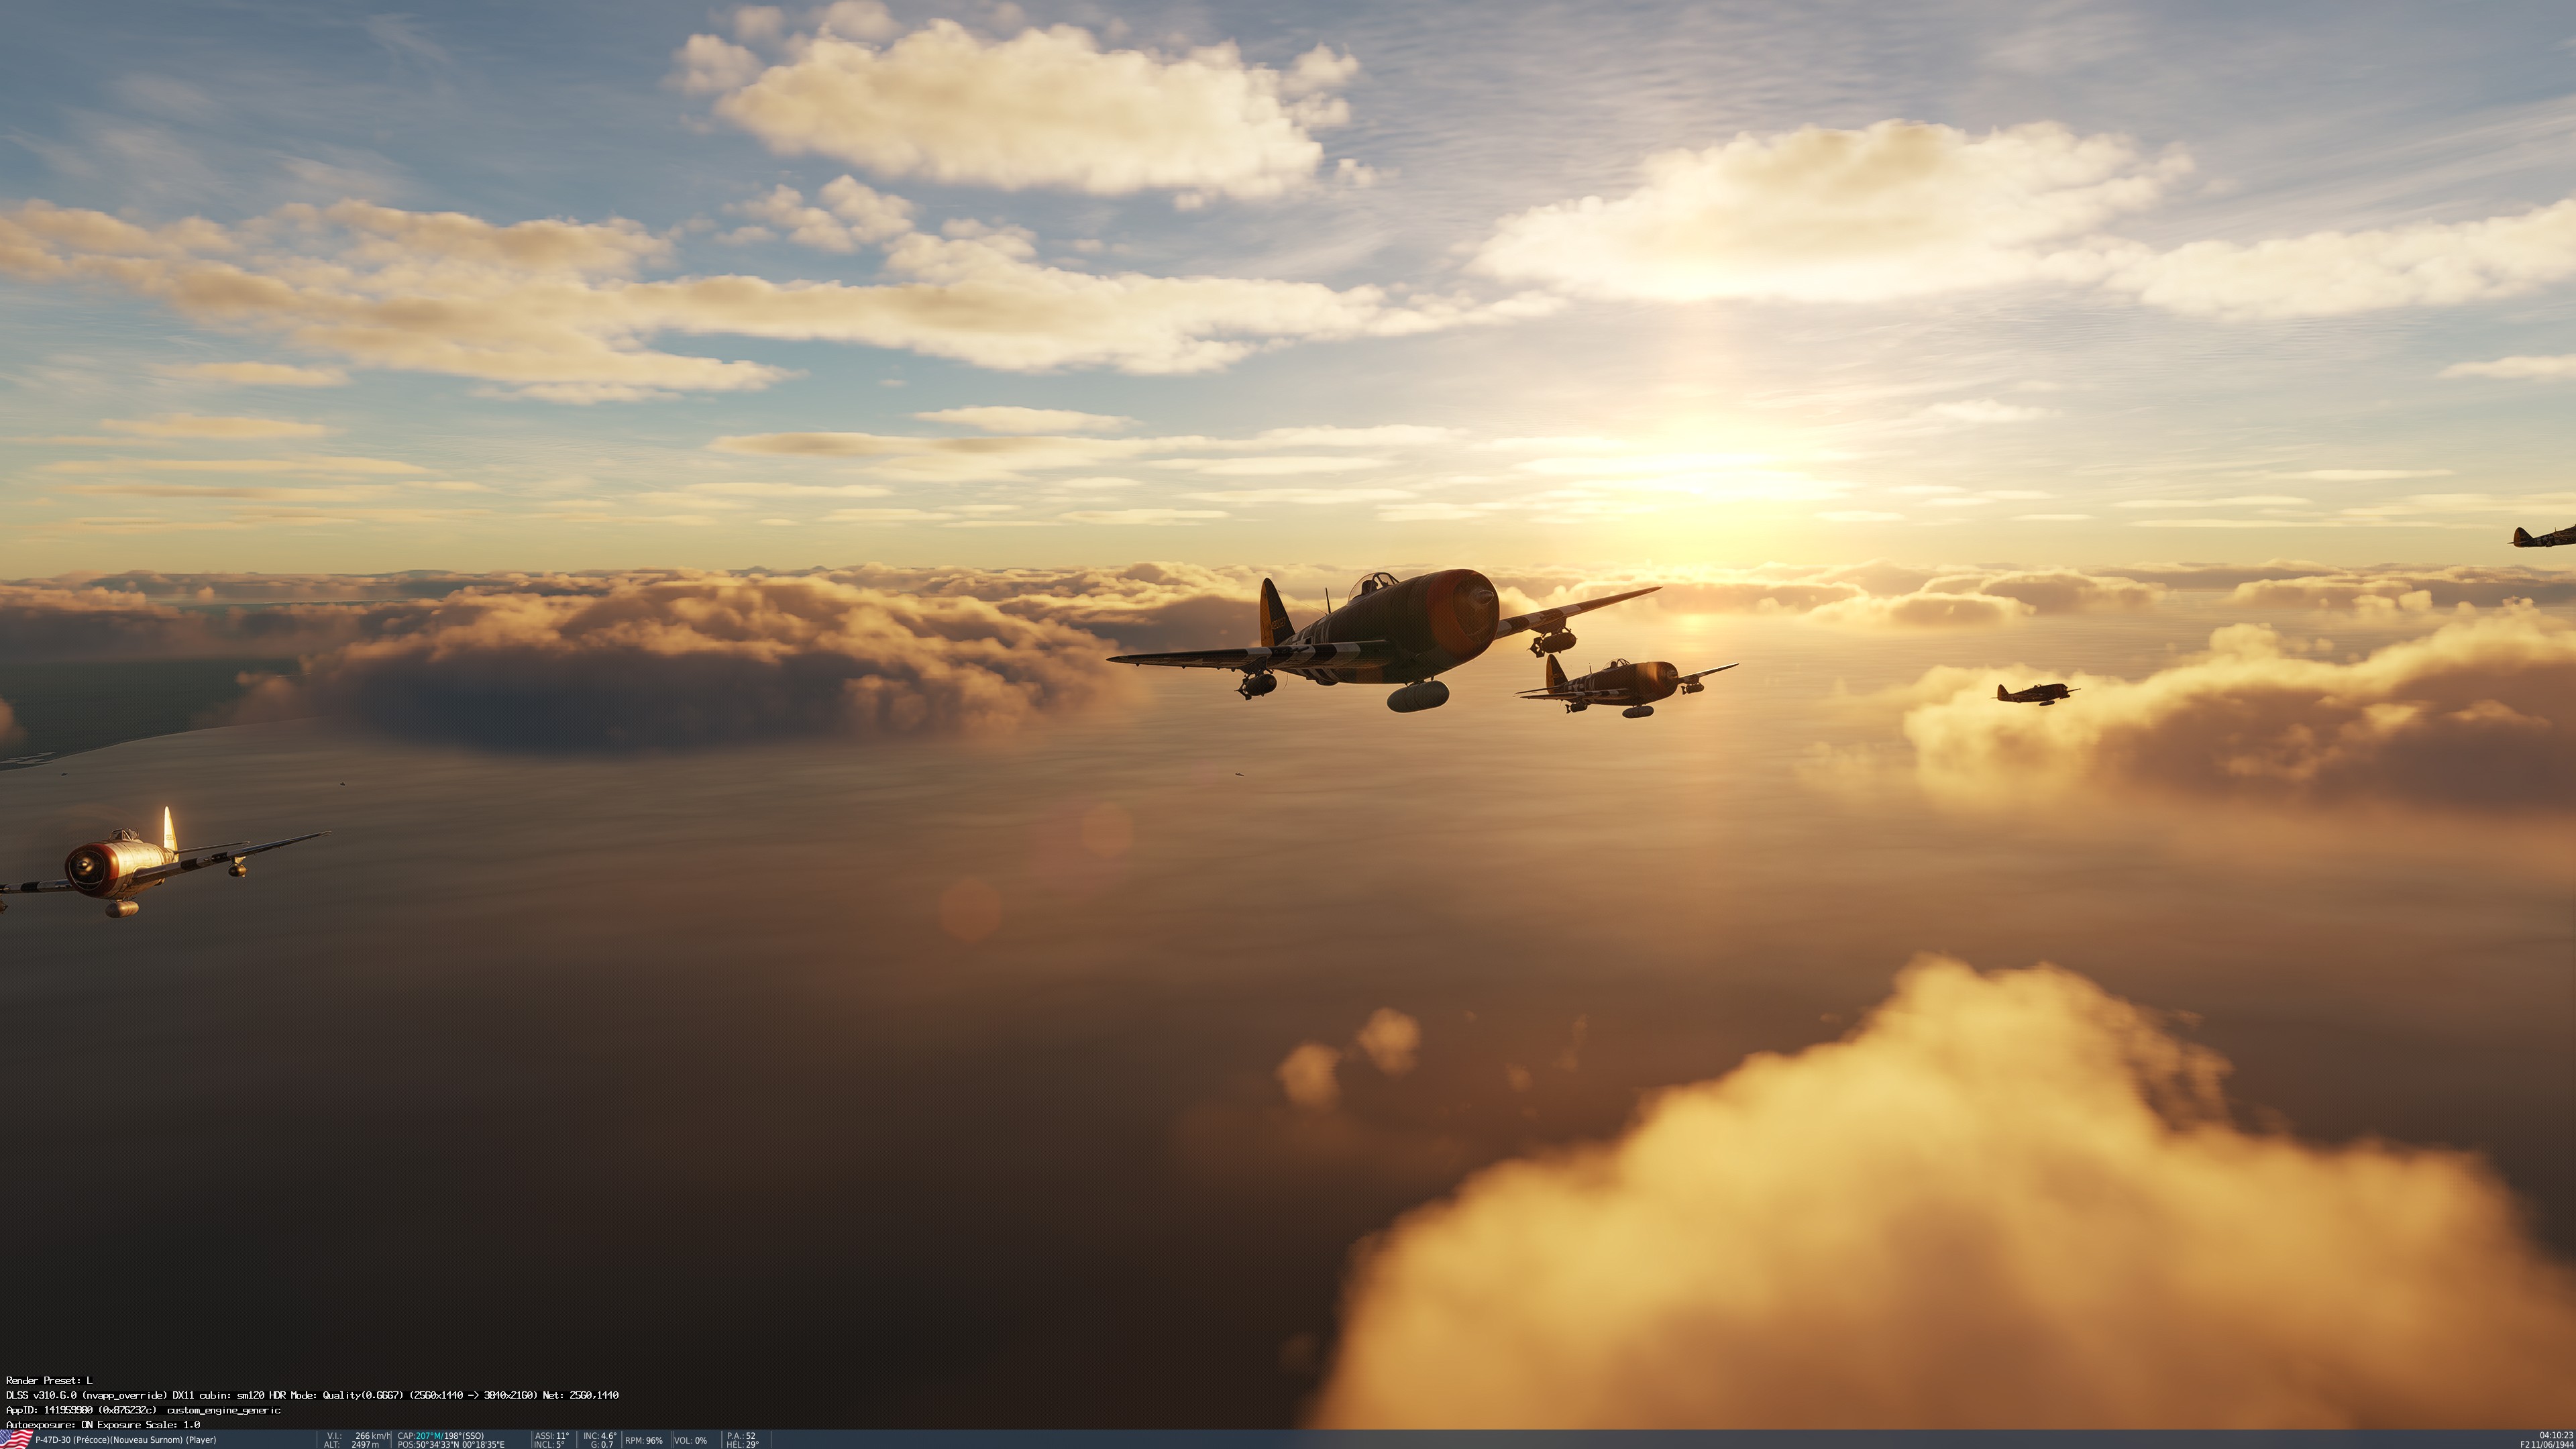Click the P-47D-30 player name label
Image resolution: width=2576 pixels, height=1449 pixels.
tap(125, 1440)
